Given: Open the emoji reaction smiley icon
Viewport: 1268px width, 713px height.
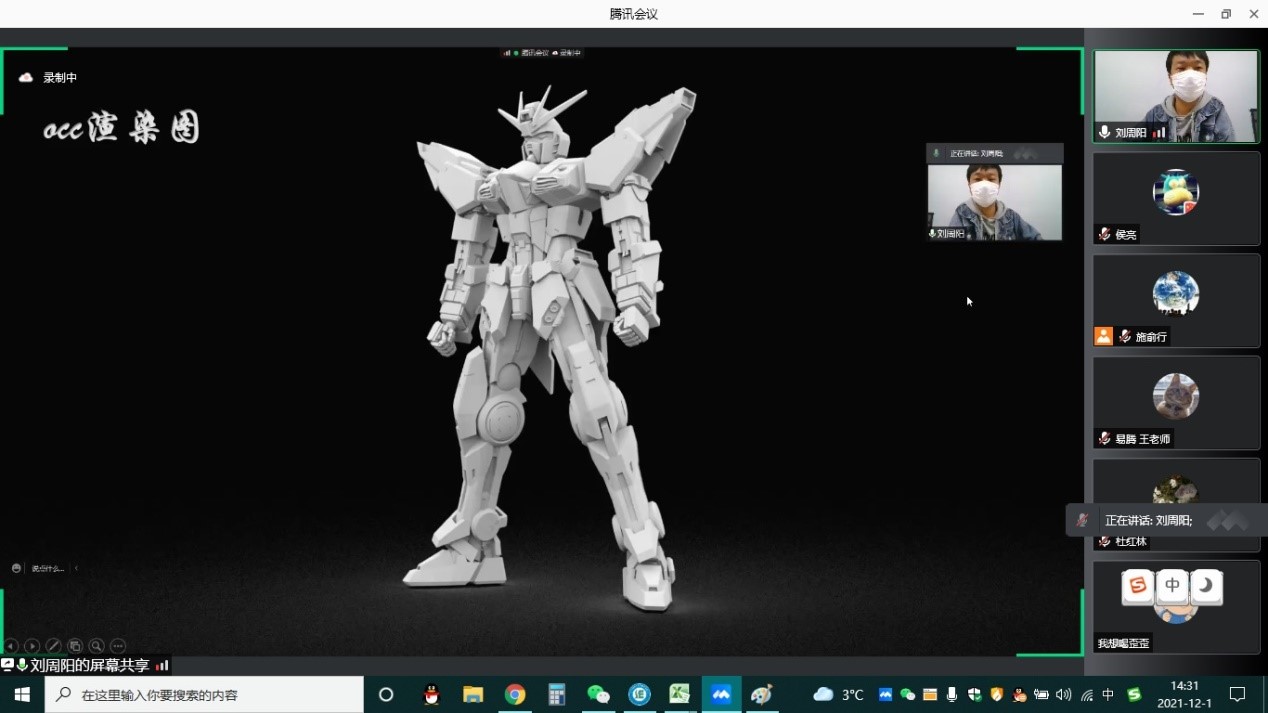Looking at the screenshot, I should click(x=16, y=568).
